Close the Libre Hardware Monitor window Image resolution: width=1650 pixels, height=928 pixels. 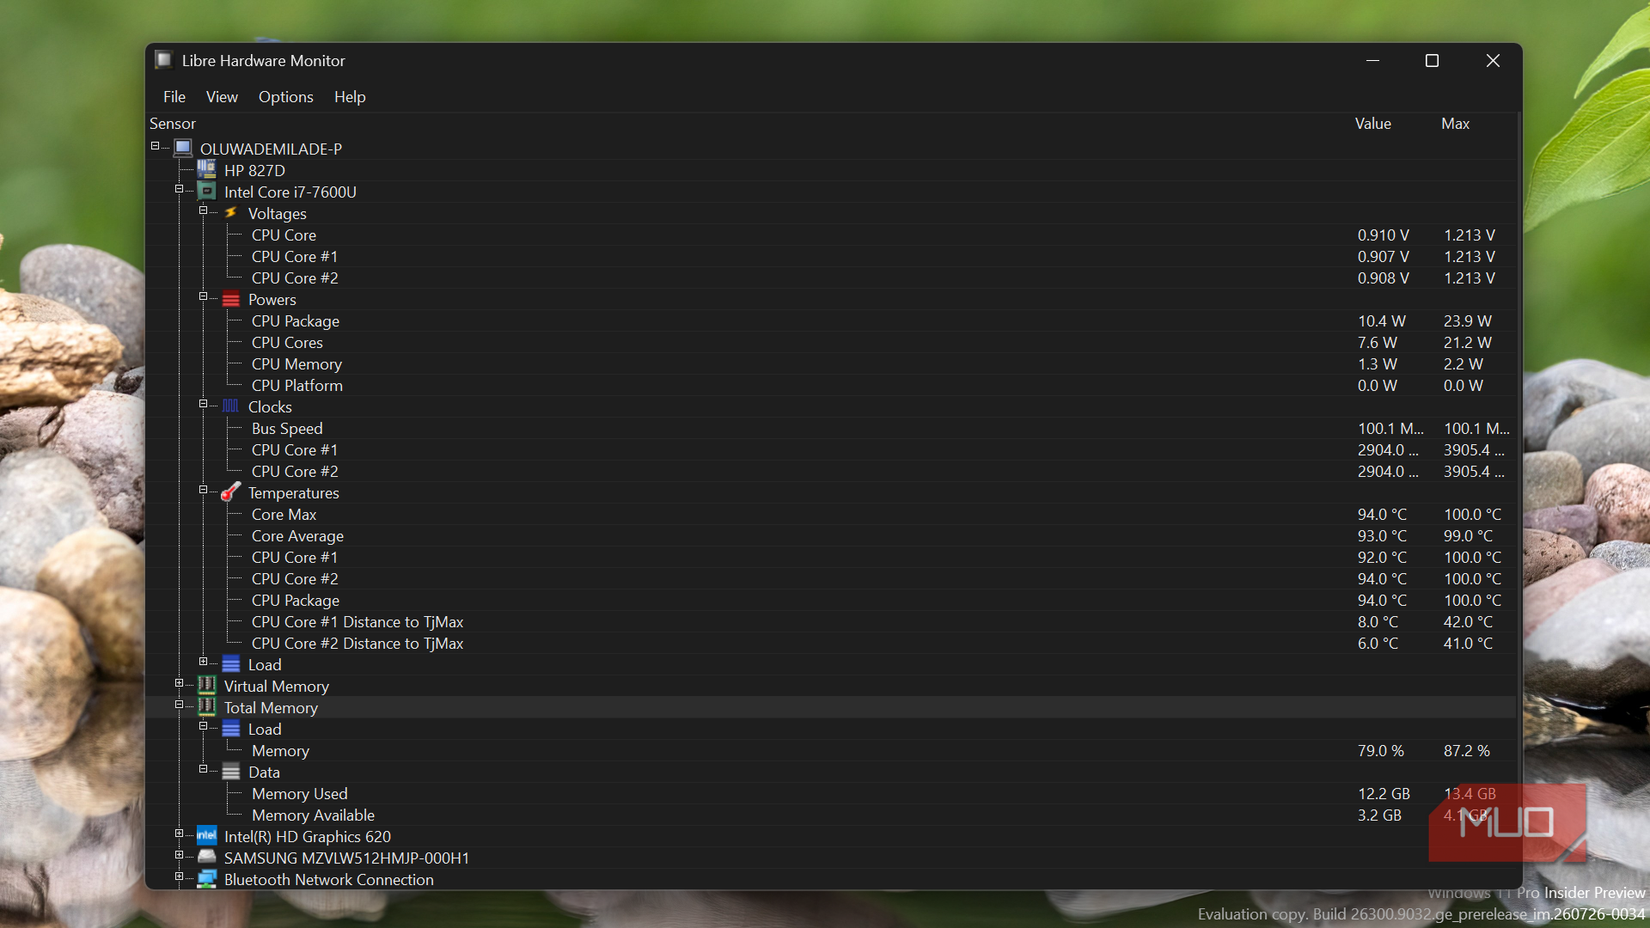(1493, 61)
